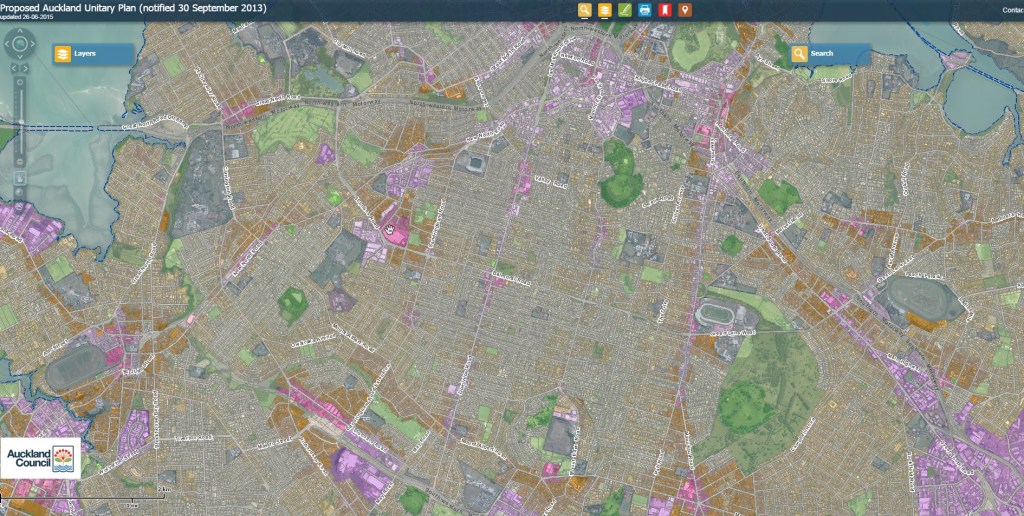The image size is (1024, 516).
Task: Expand the Layers panel
Action: (x=93, y=53)
